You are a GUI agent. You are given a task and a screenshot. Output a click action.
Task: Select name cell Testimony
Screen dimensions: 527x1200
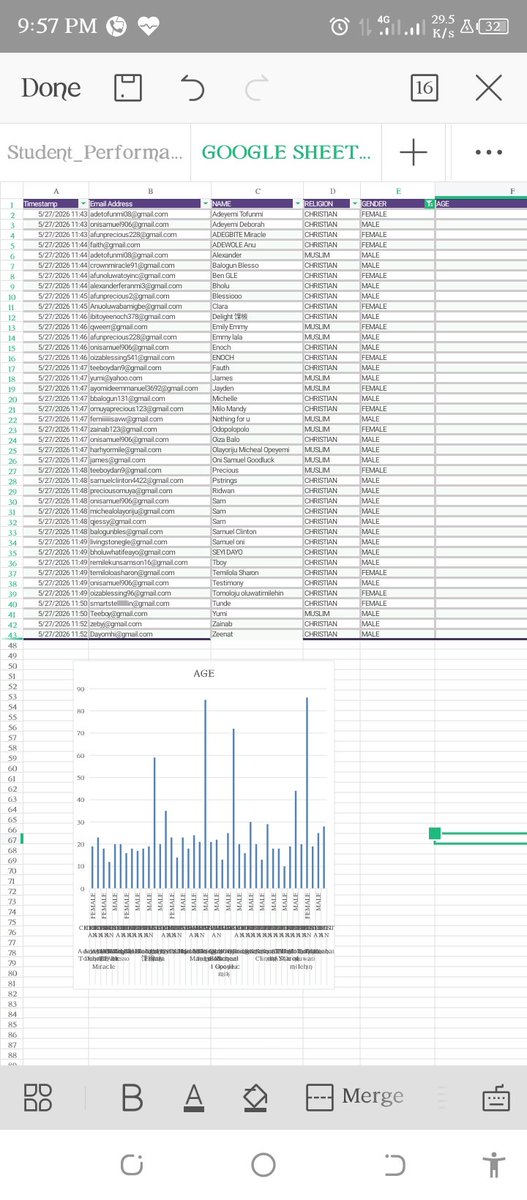pos(257,583)
